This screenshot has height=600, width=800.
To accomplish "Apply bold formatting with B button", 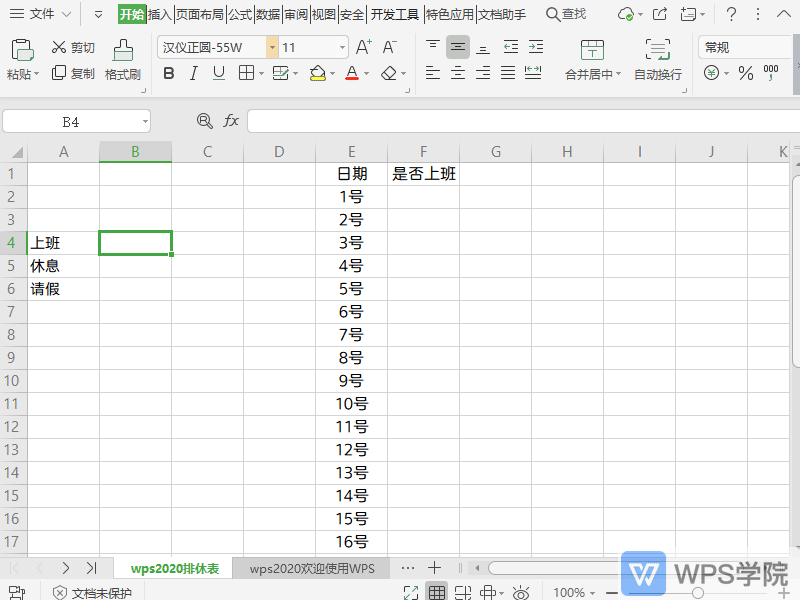I will tap(168, 73).
